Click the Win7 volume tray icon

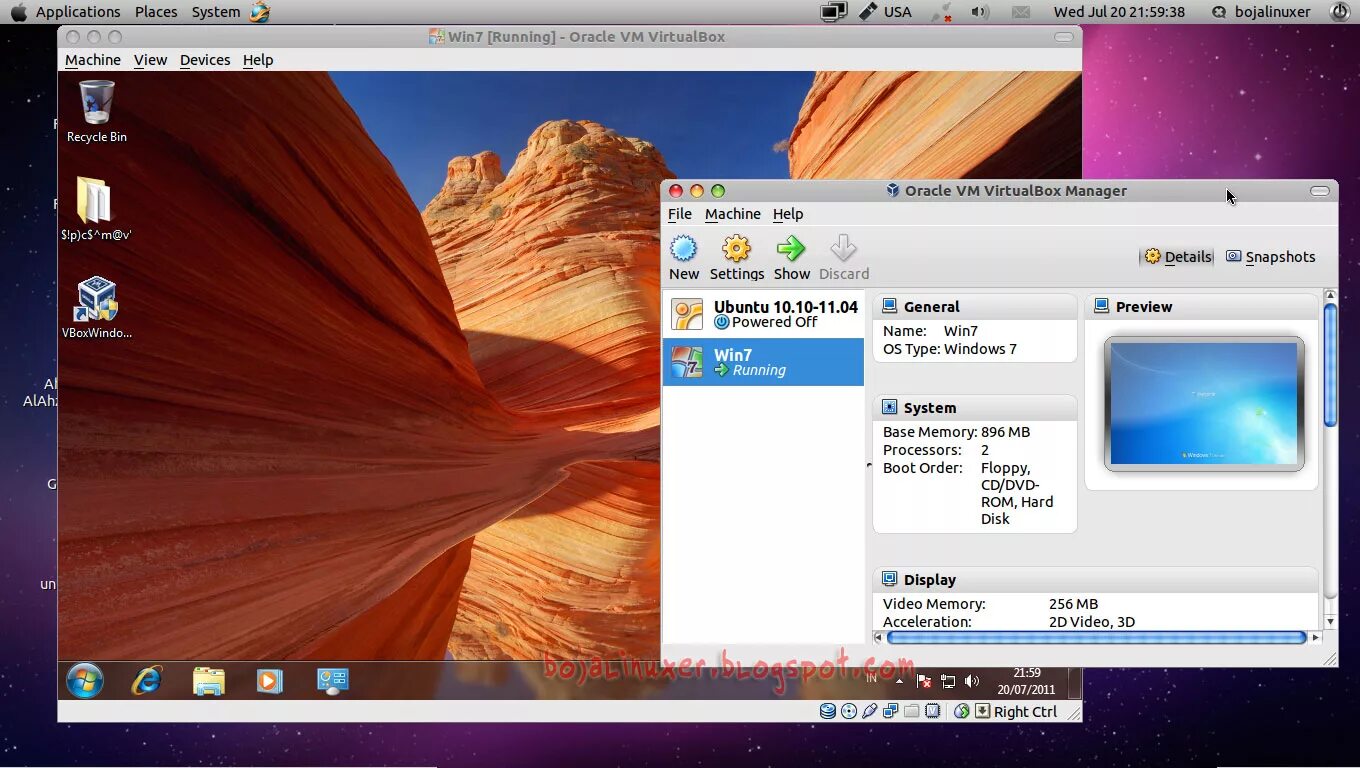tap(971, 681)
